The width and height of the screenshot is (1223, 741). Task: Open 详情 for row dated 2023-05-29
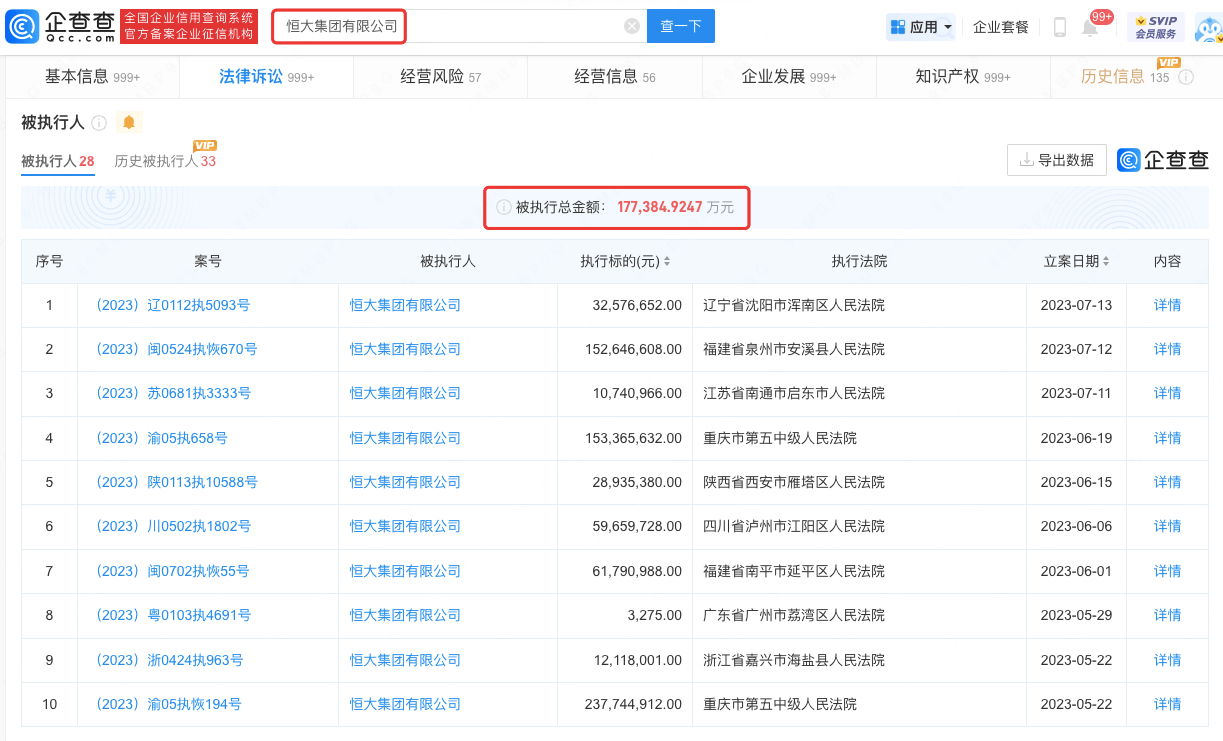(x=1167, y=615)
